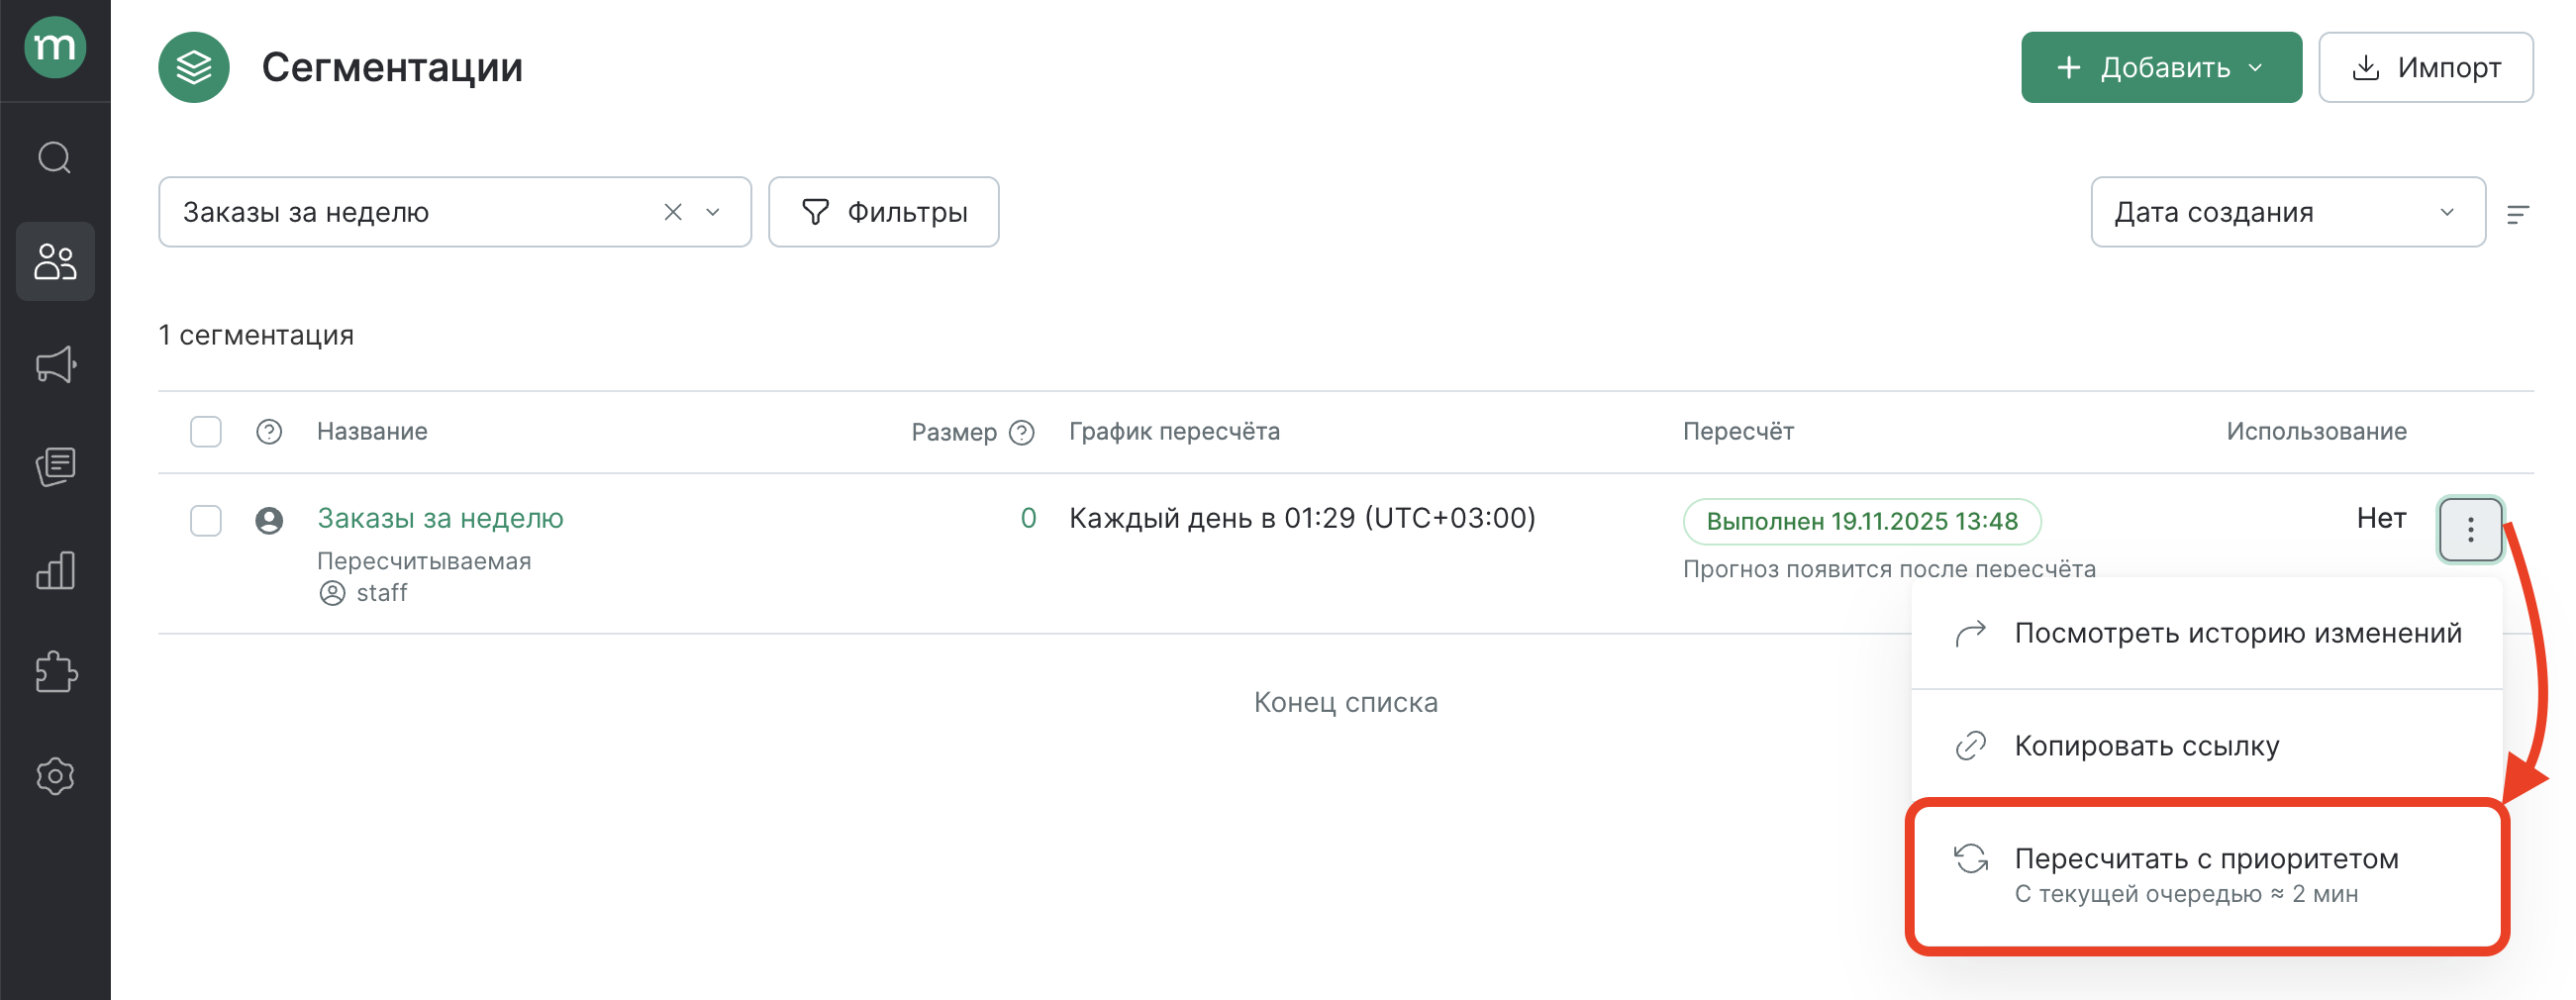Image resolution: width=2576 pixels, height=1000 pixels.
Task: Click the Mindbox logo in the top corner
Action: [55, 47]
